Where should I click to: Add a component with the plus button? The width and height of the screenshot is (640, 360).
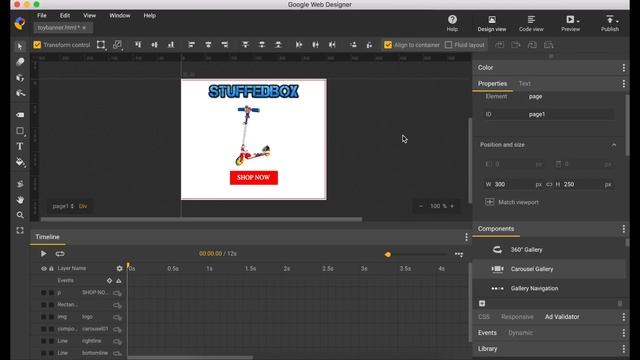click(482, 303)
